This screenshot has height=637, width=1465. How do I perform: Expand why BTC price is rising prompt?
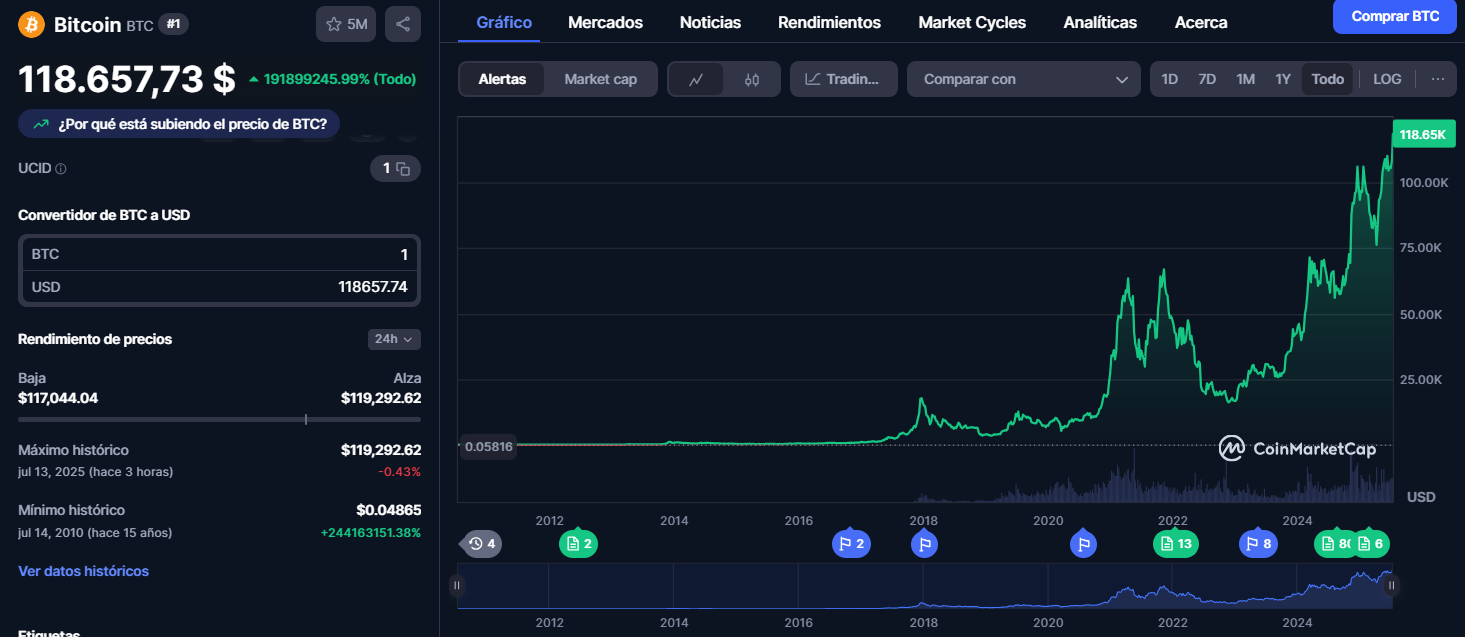179,124
